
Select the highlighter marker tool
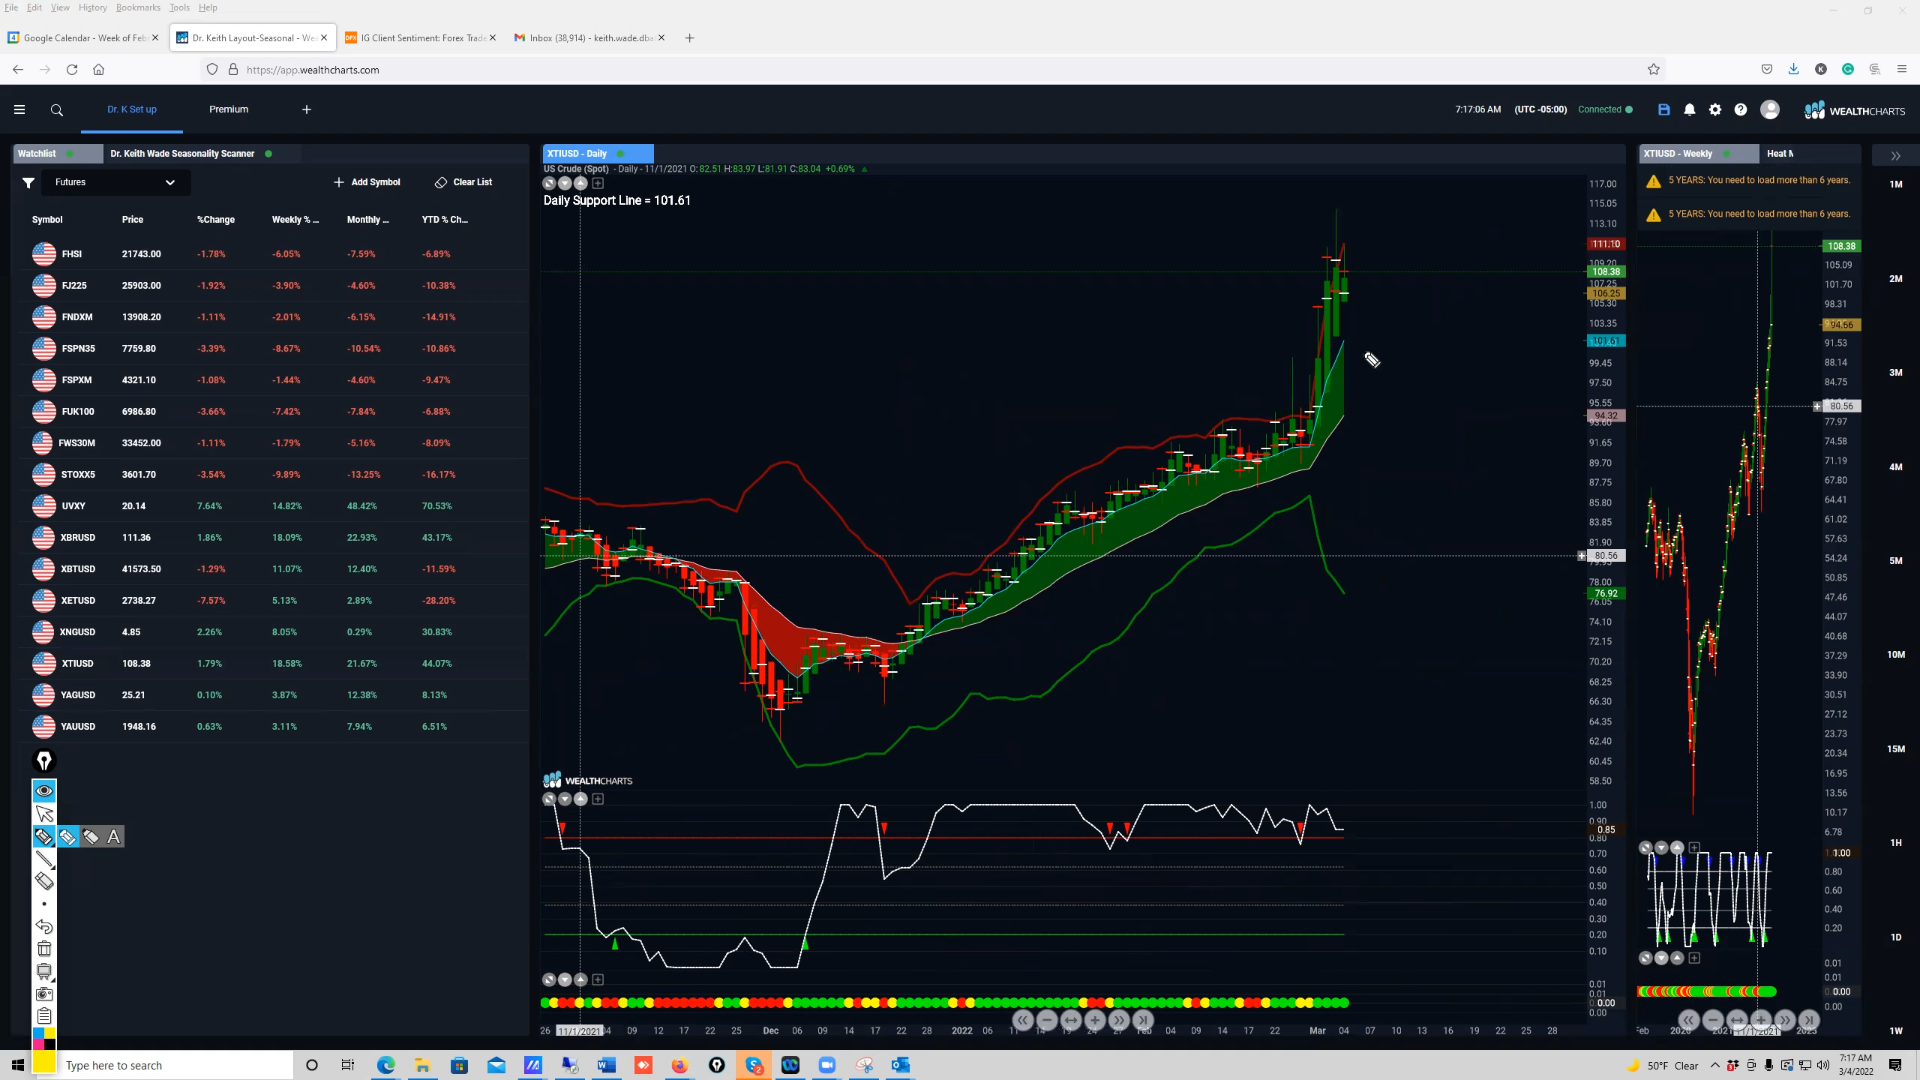pos(44,837)
